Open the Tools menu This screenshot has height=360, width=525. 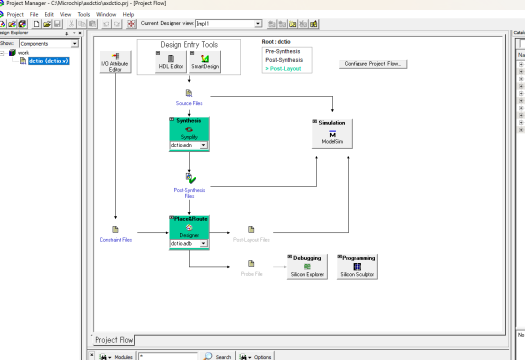tap(84, 14)
